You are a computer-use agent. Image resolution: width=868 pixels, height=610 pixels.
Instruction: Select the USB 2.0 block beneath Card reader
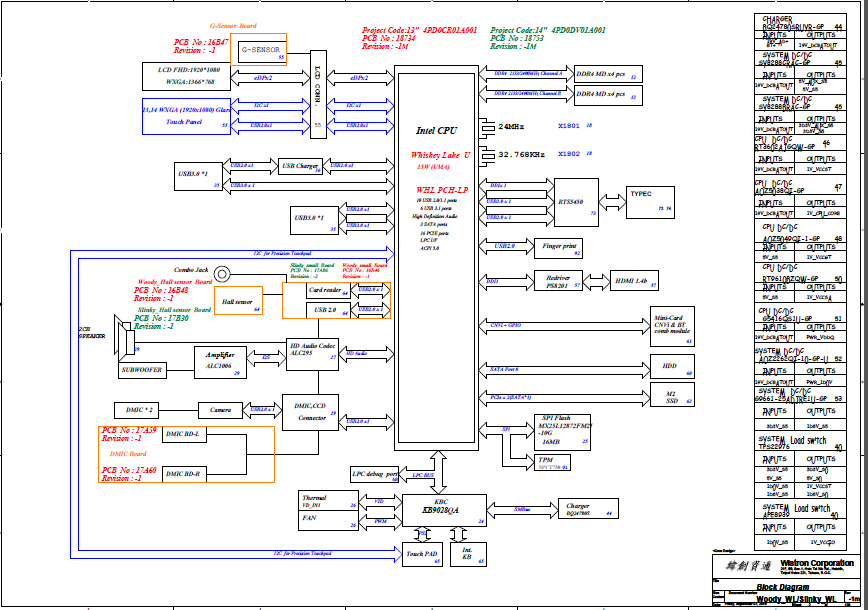328,310
